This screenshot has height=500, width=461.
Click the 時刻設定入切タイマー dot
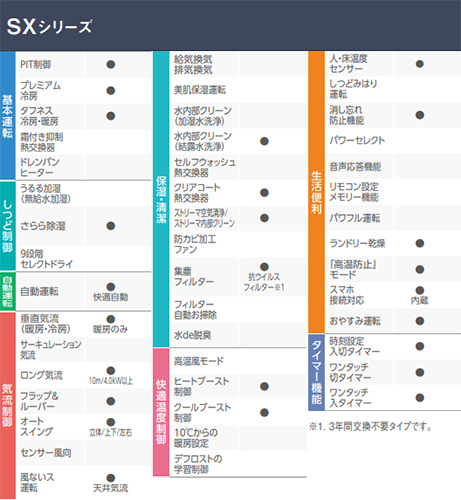(420, 346)
